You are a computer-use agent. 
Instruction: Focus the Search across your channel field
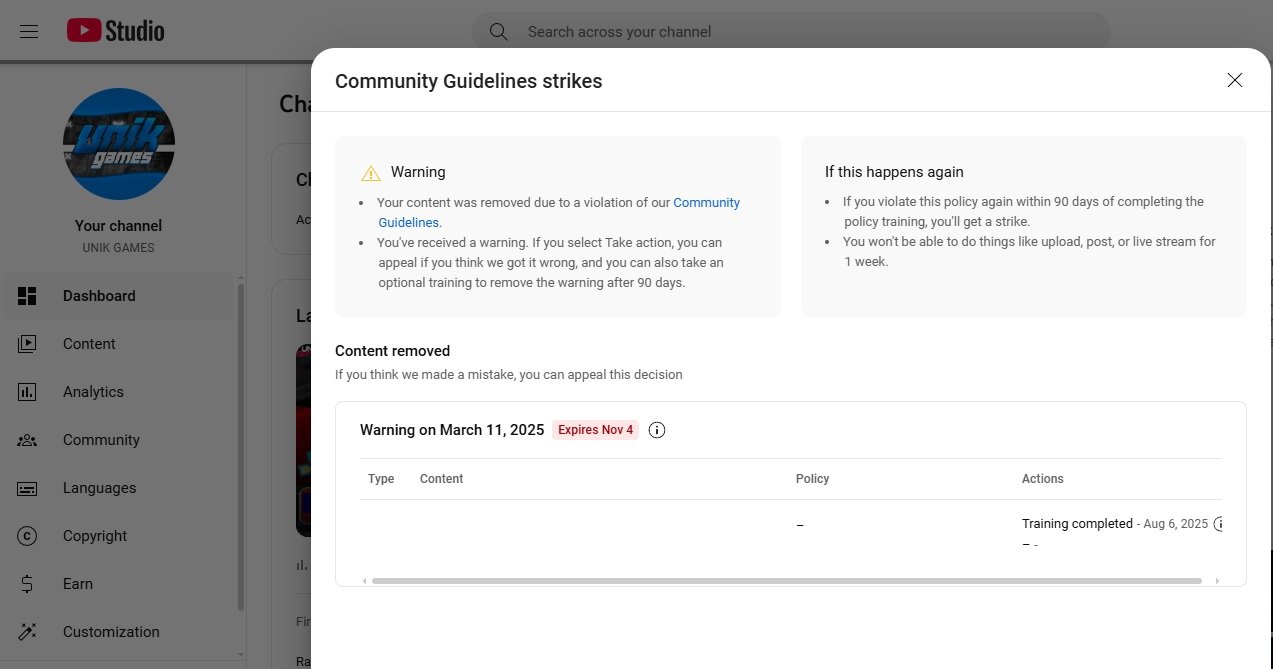790,31
